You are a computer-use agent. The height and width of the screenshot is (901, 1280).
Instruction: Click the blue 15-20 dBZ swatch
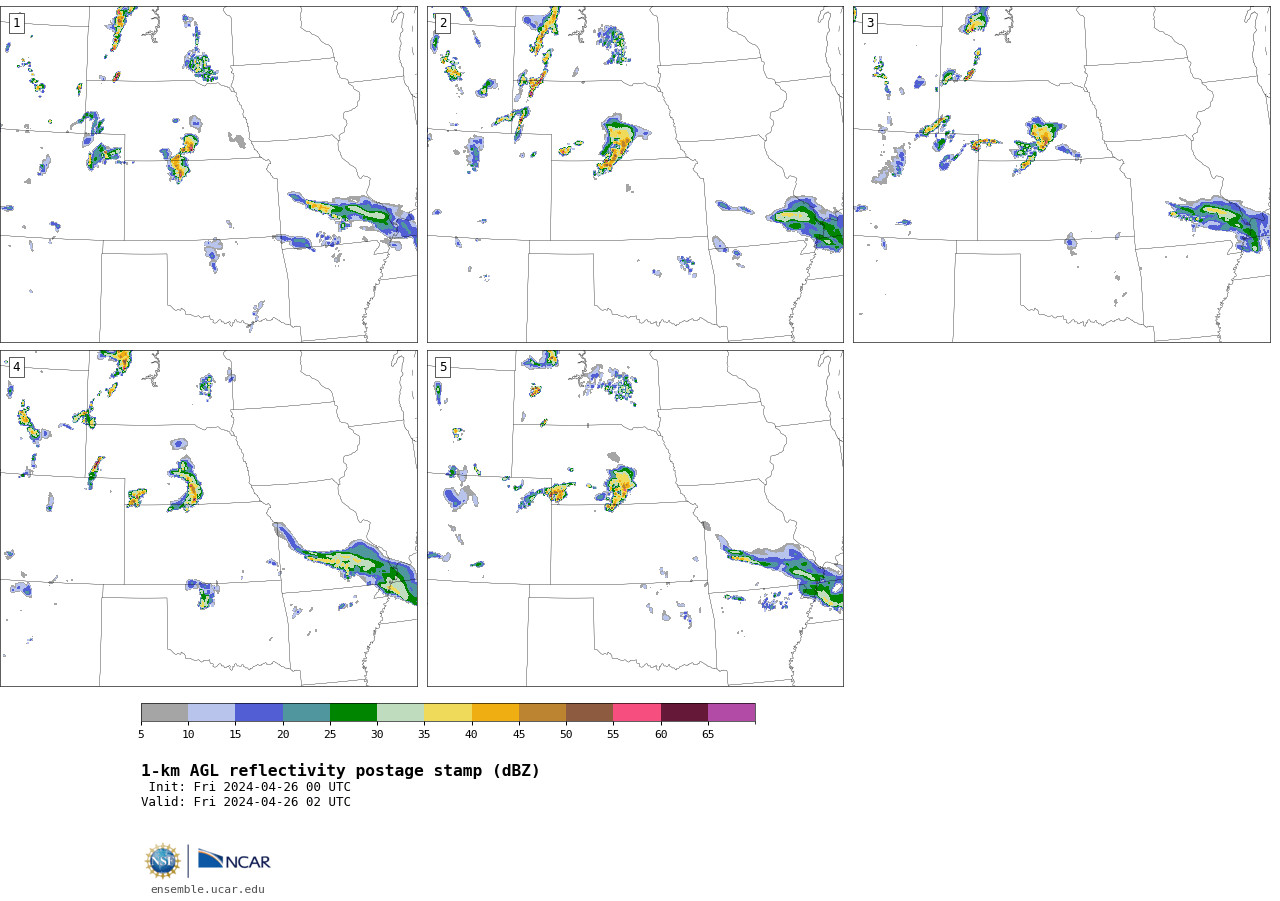(259, 713)
